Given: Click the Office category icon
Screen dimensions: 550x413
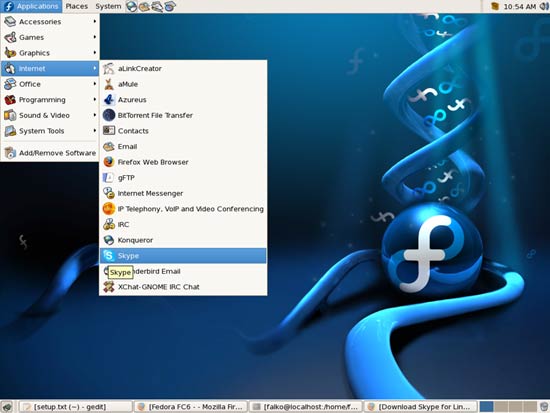Looking at the screenshot, I should [10, 84].
